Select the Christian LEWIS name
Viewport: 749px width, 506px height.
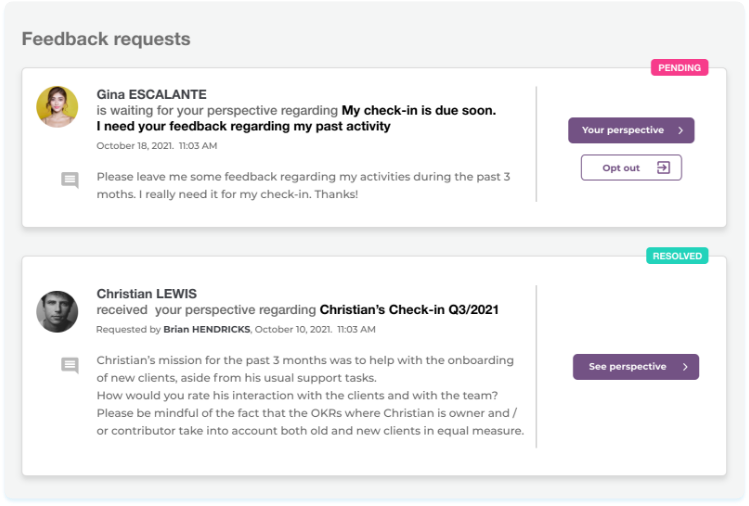pos(146,294)
